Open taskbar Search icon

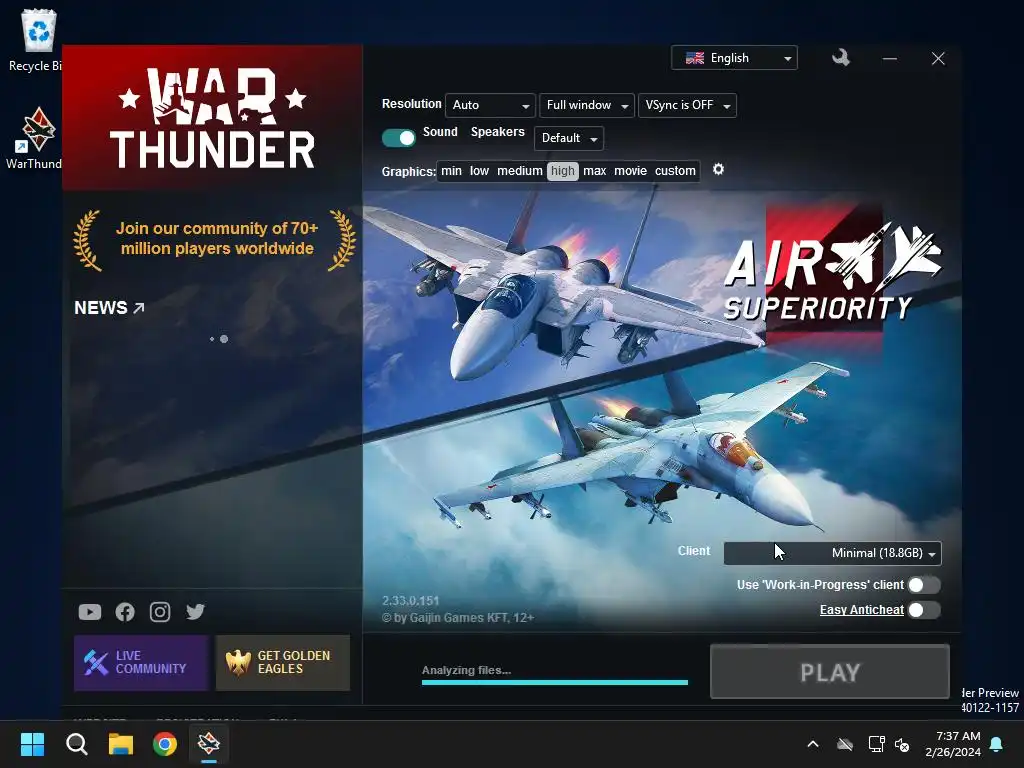(76, 743)
